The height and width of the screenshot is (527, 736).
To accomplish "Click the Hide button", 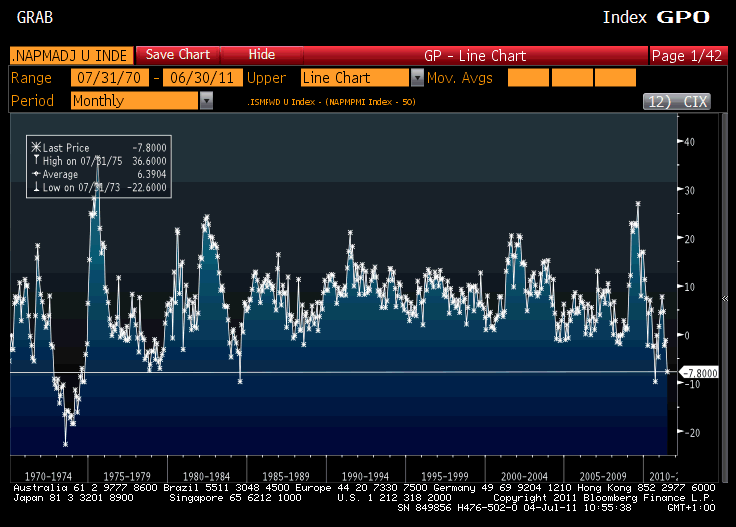I will click(x=261, y=54).
